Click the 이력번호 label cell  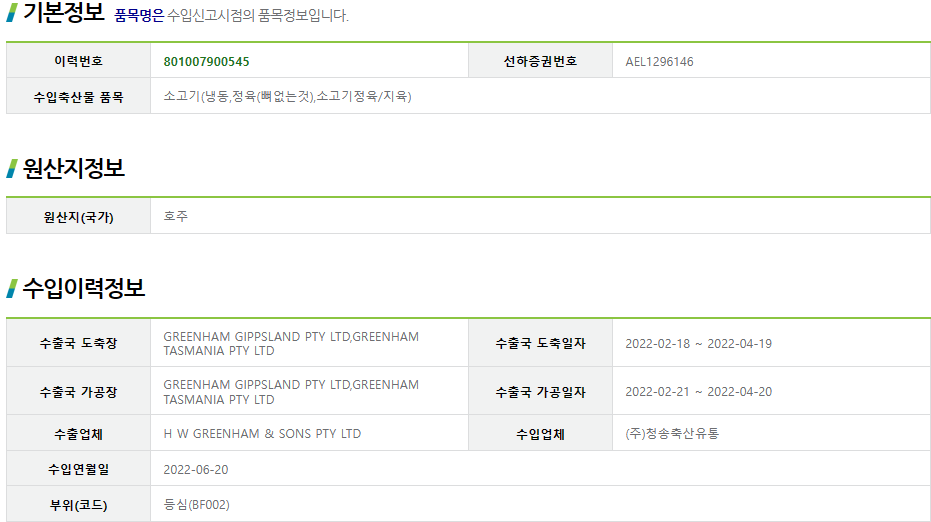point(78,61)
